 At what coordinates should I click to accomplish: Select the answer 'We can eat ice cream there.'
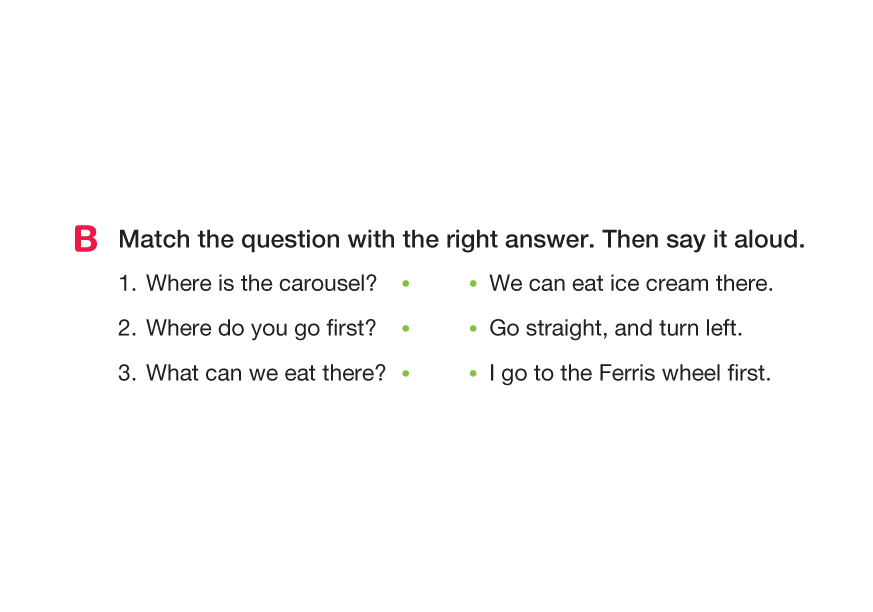631,284
